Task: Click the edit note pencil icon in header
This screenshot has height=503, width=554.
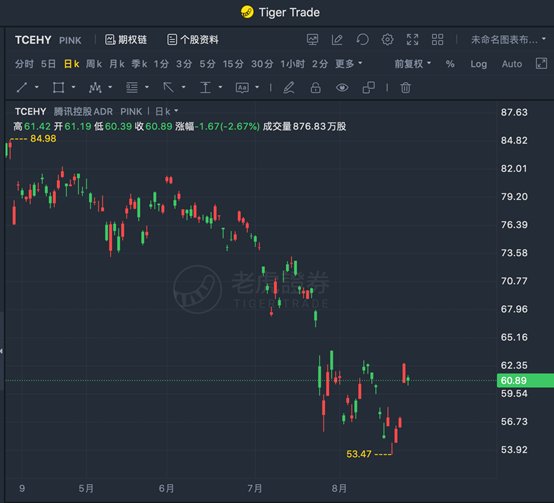Action: pos(337,40)
